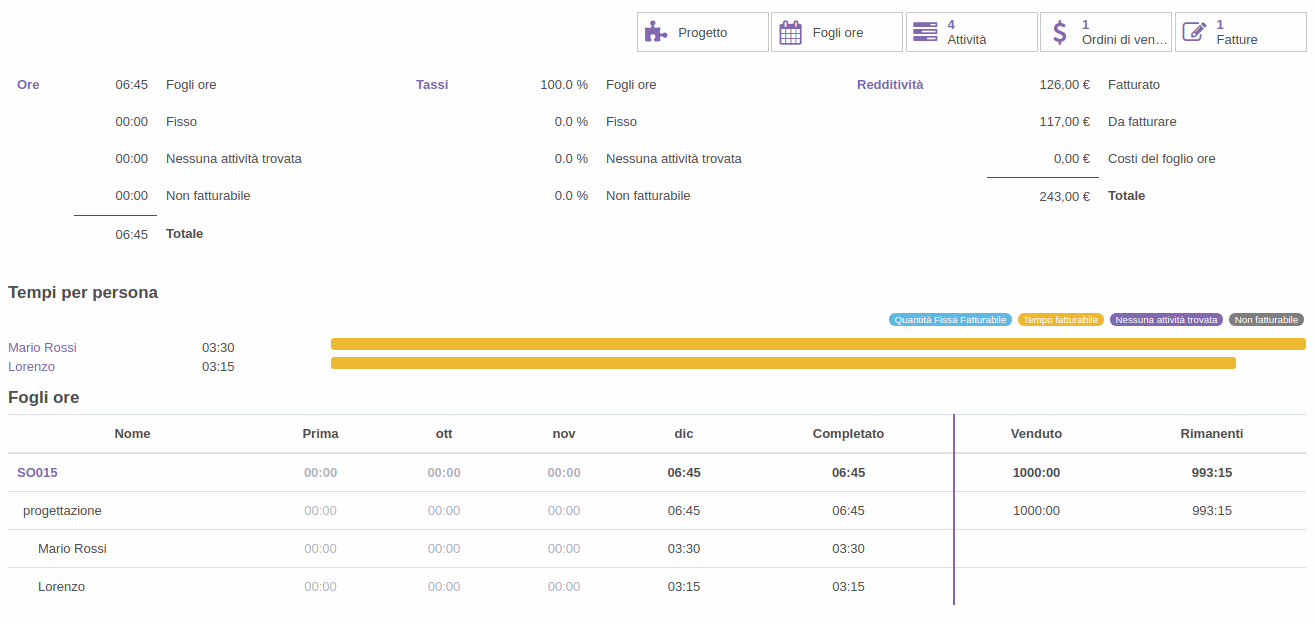Click the Quantità Fissa Fatturabile legend badge
The width and height of the screenshot is (1315, 624).
[x=950, y=320]
